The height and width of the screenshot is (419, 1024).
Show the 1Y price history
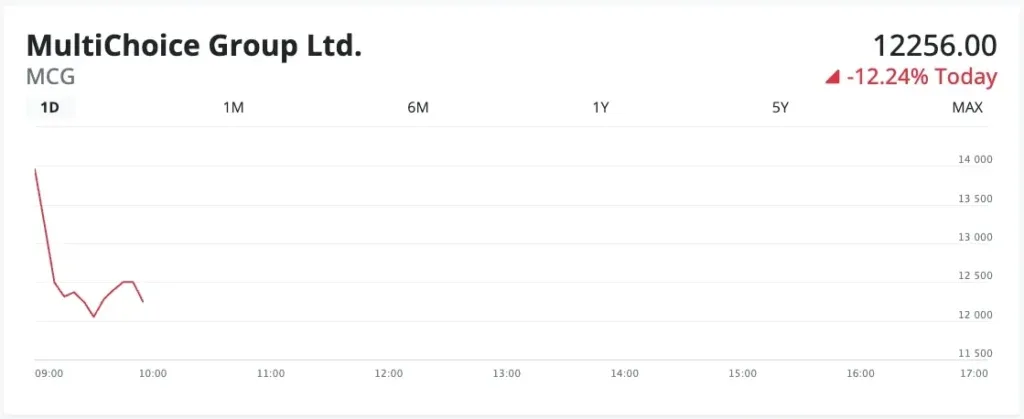click(x=600, y=108)
